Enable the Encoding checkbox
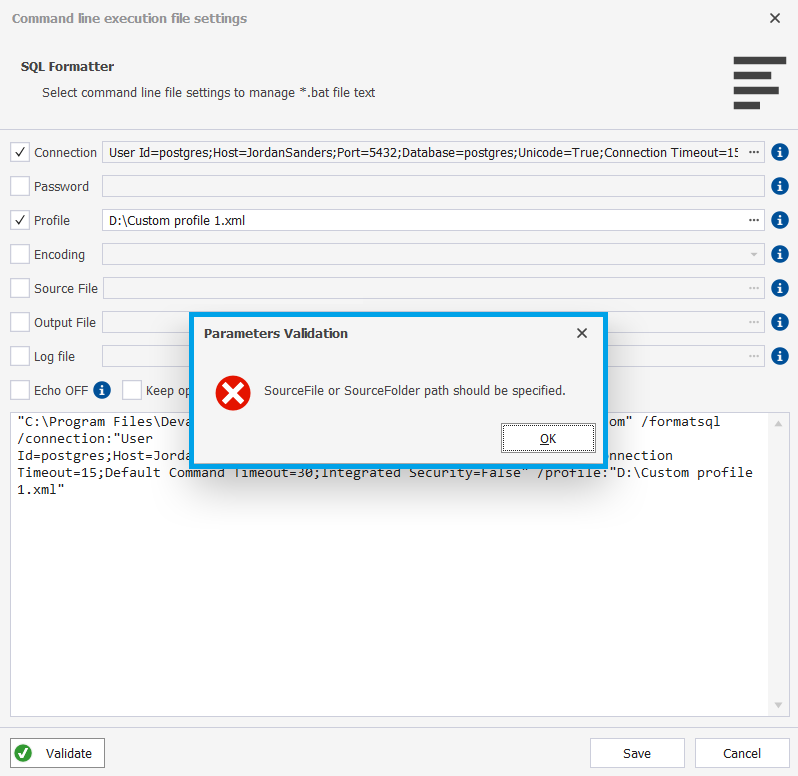798x776 pixels. 20,254
